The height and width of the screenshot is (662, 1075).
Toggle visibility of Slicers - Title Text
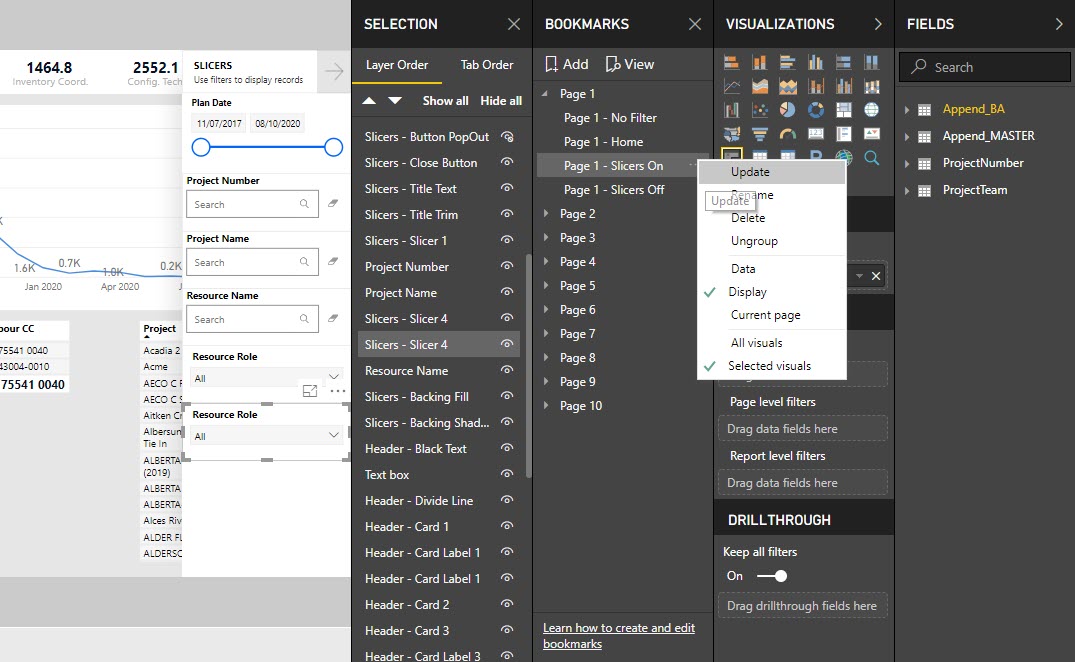point(507,188)
